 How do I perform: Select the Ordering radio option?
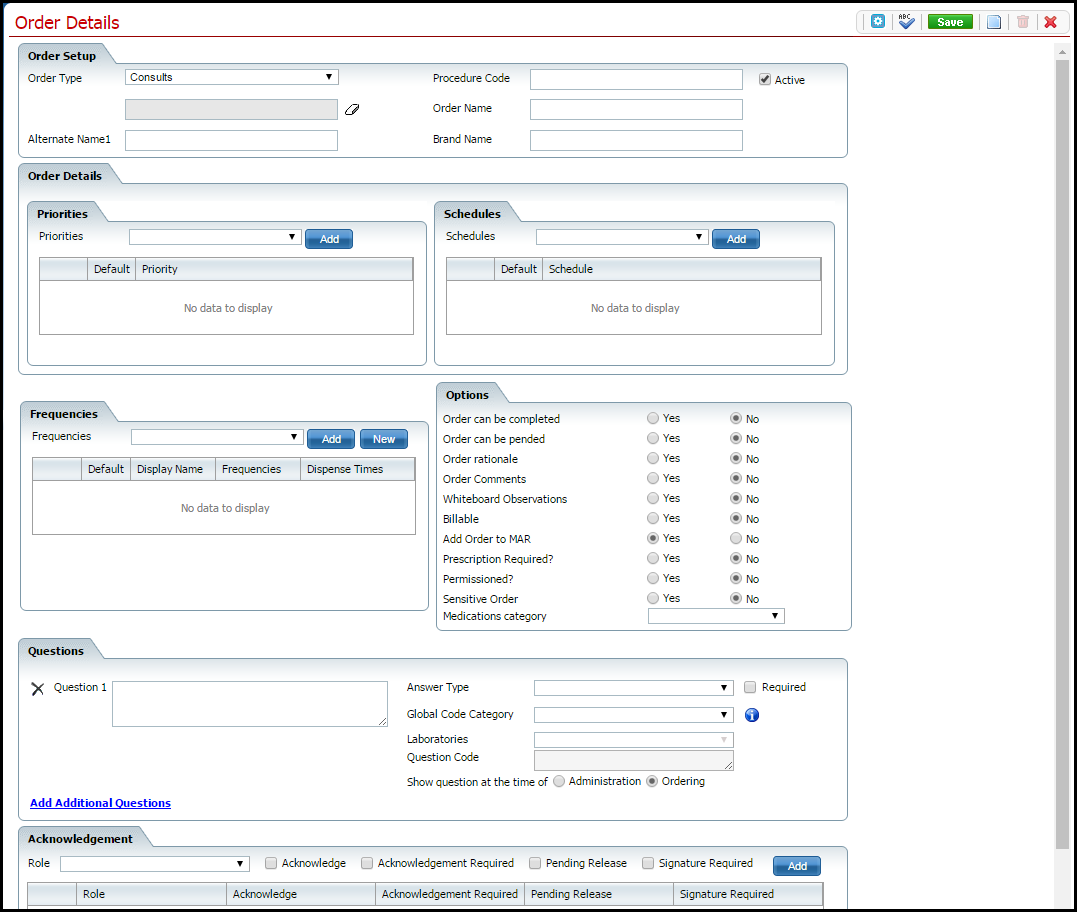(652, 782)
